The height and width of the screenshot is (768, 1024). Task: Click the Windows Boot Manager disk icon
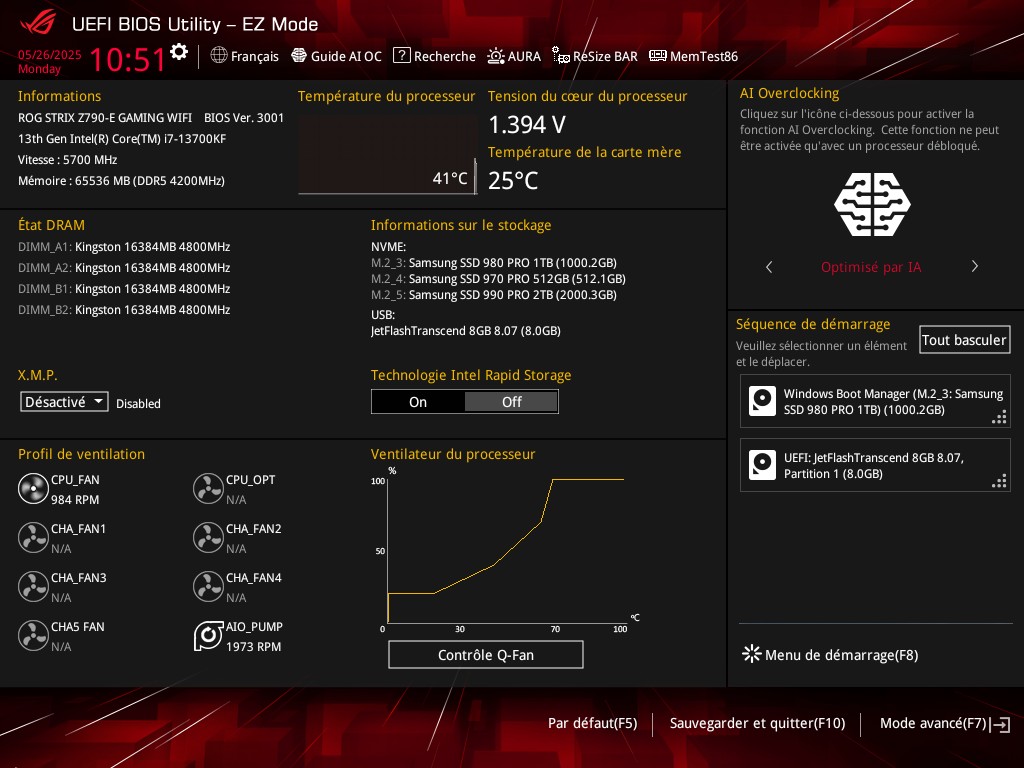762,401
